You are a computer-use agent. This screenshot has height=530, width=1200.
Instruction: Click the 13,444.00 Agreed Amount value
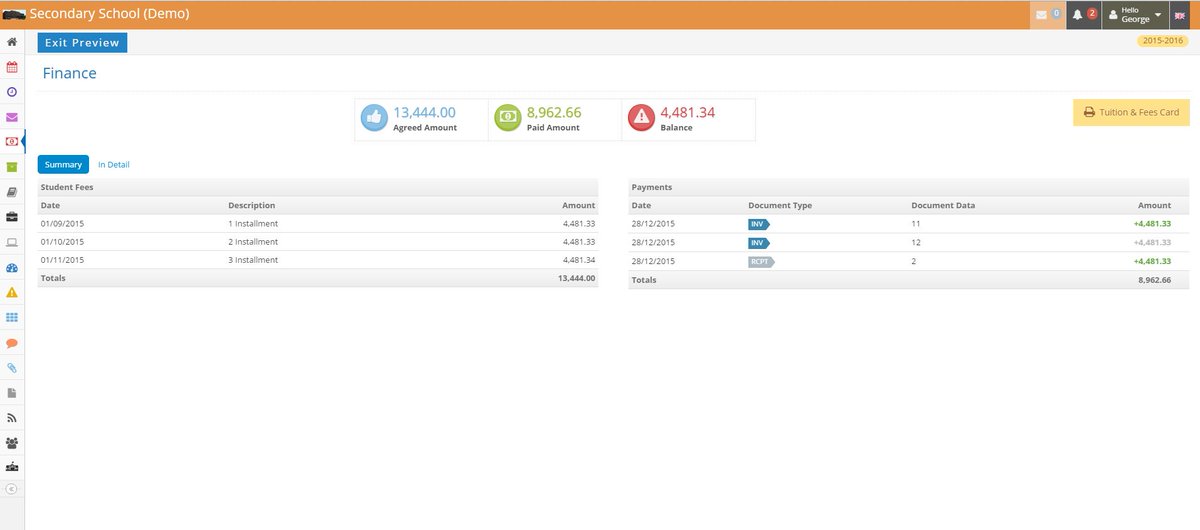pyautogui.click(x=424, y=112)
